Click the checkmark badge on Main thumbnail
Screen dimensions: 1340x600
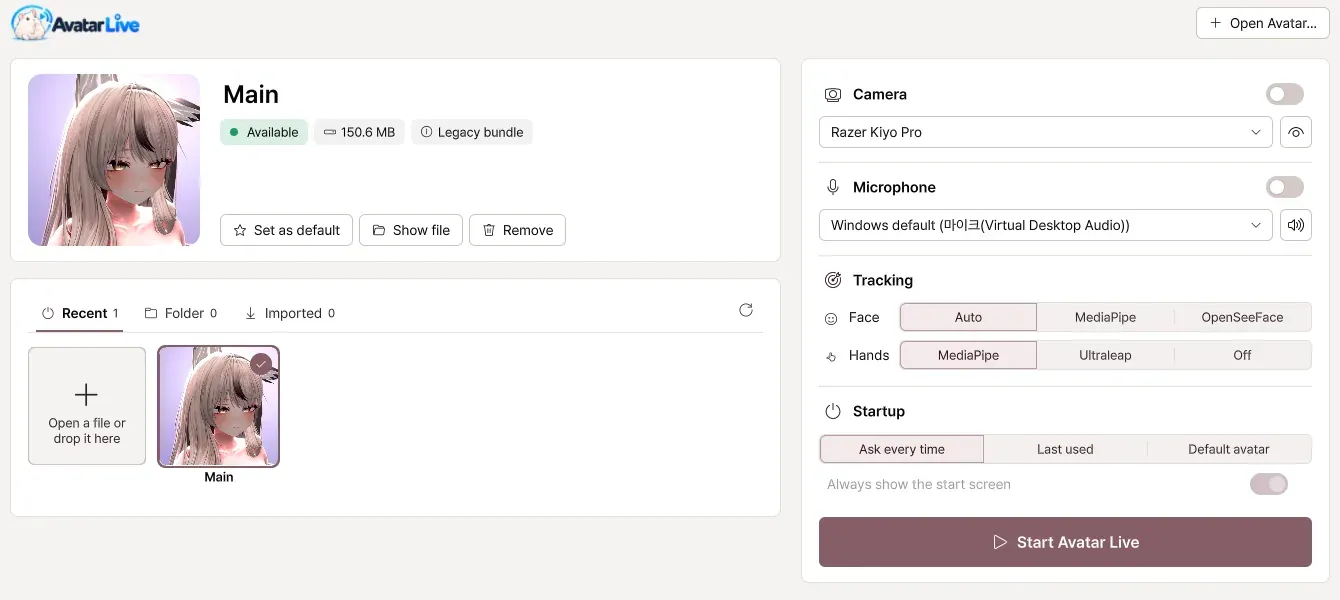point(261,365)
